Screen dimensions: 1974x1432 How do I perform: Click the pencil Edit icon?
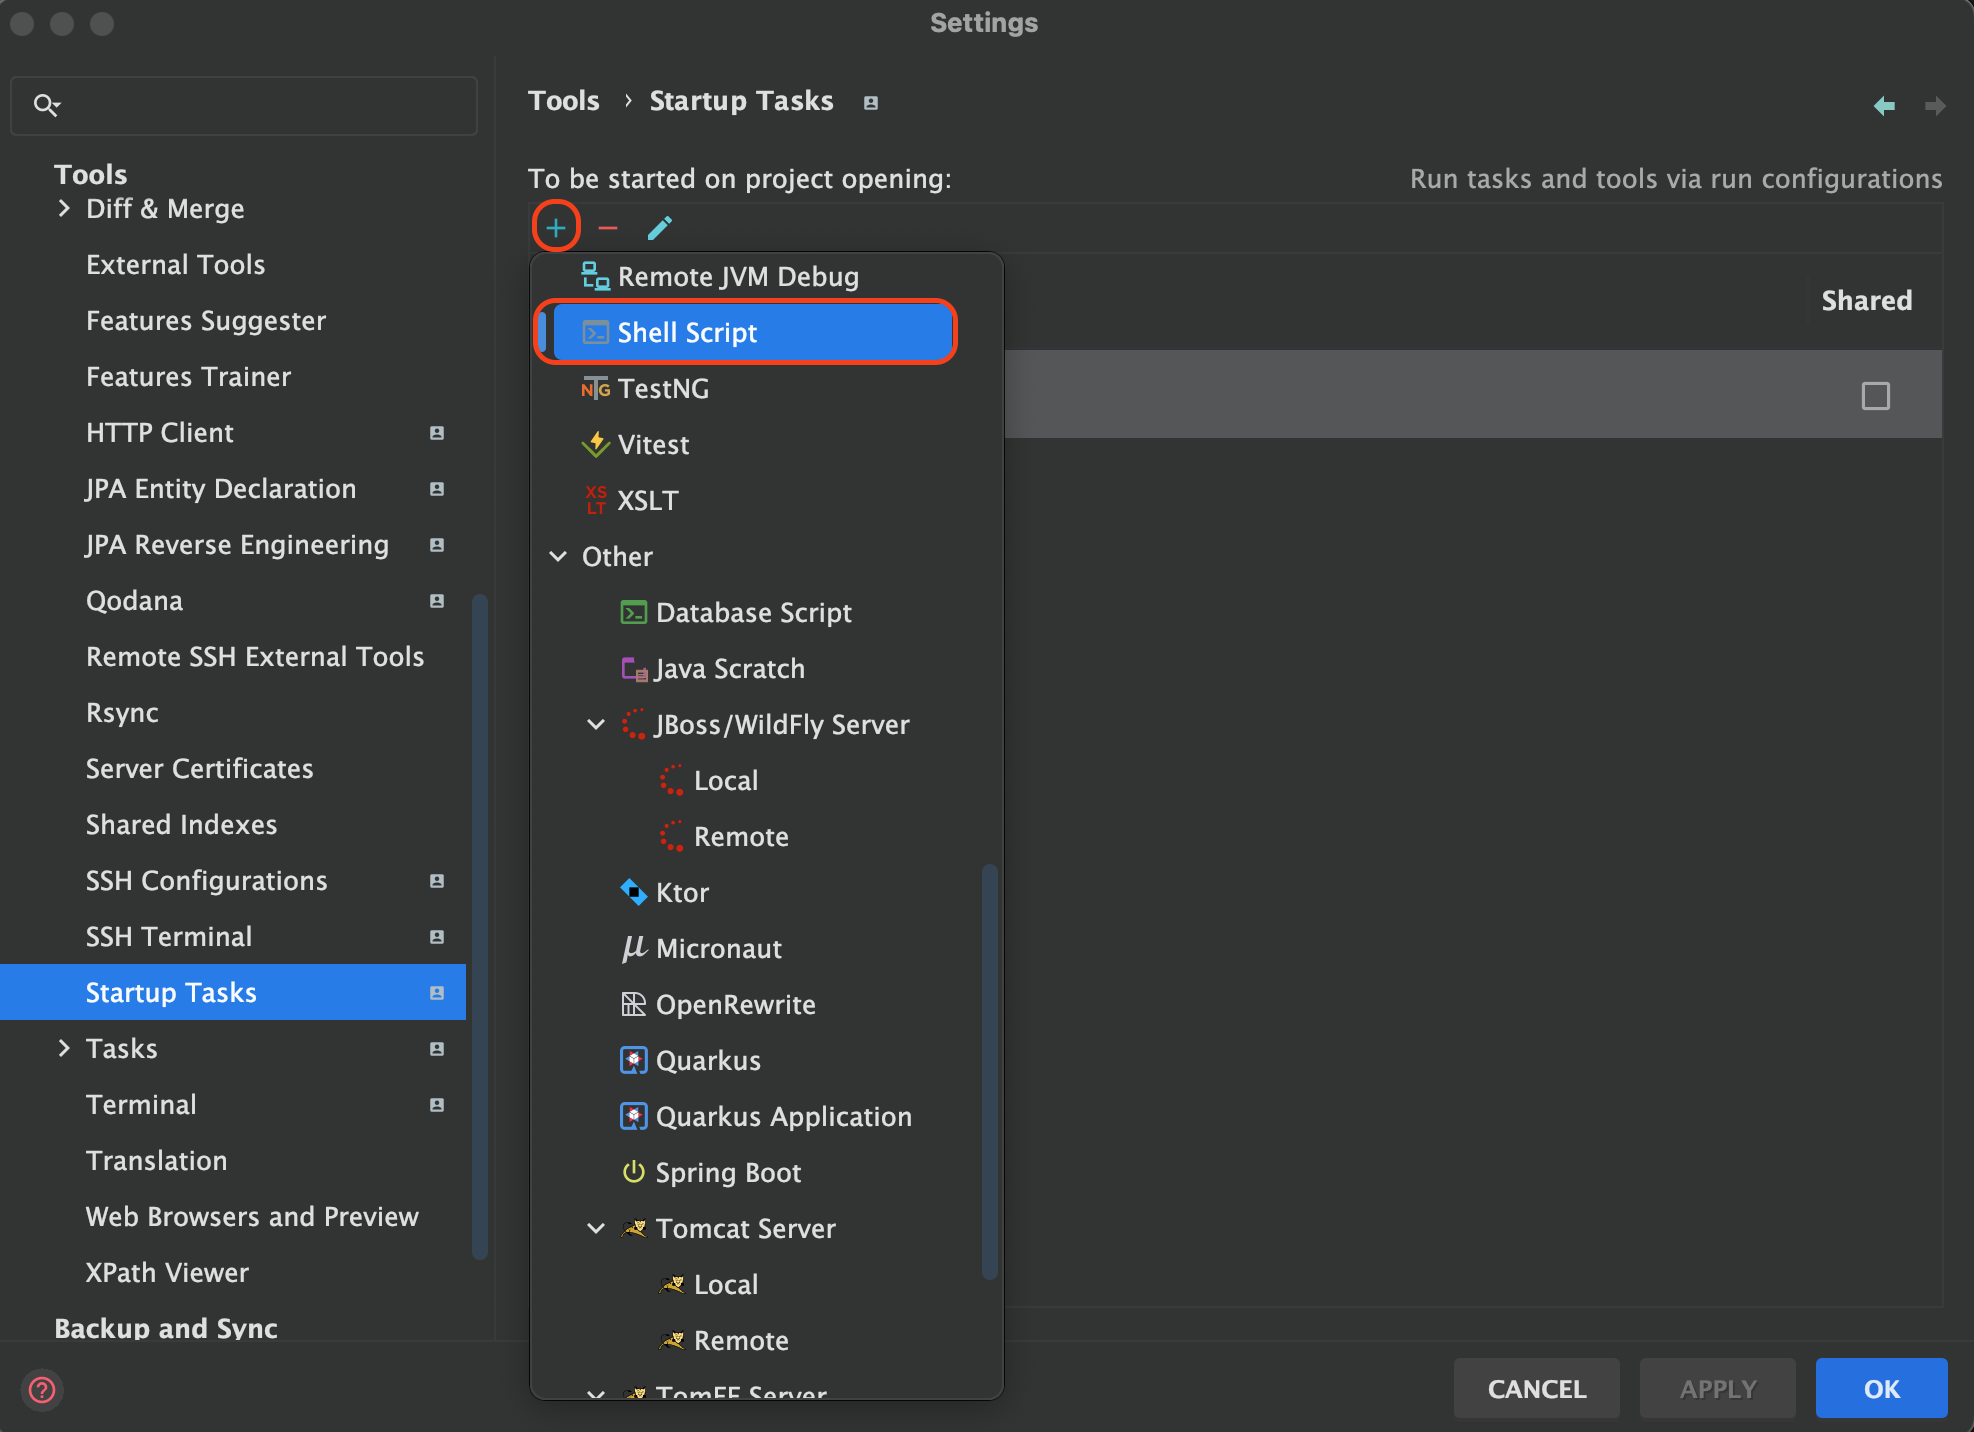pos(659,228)
